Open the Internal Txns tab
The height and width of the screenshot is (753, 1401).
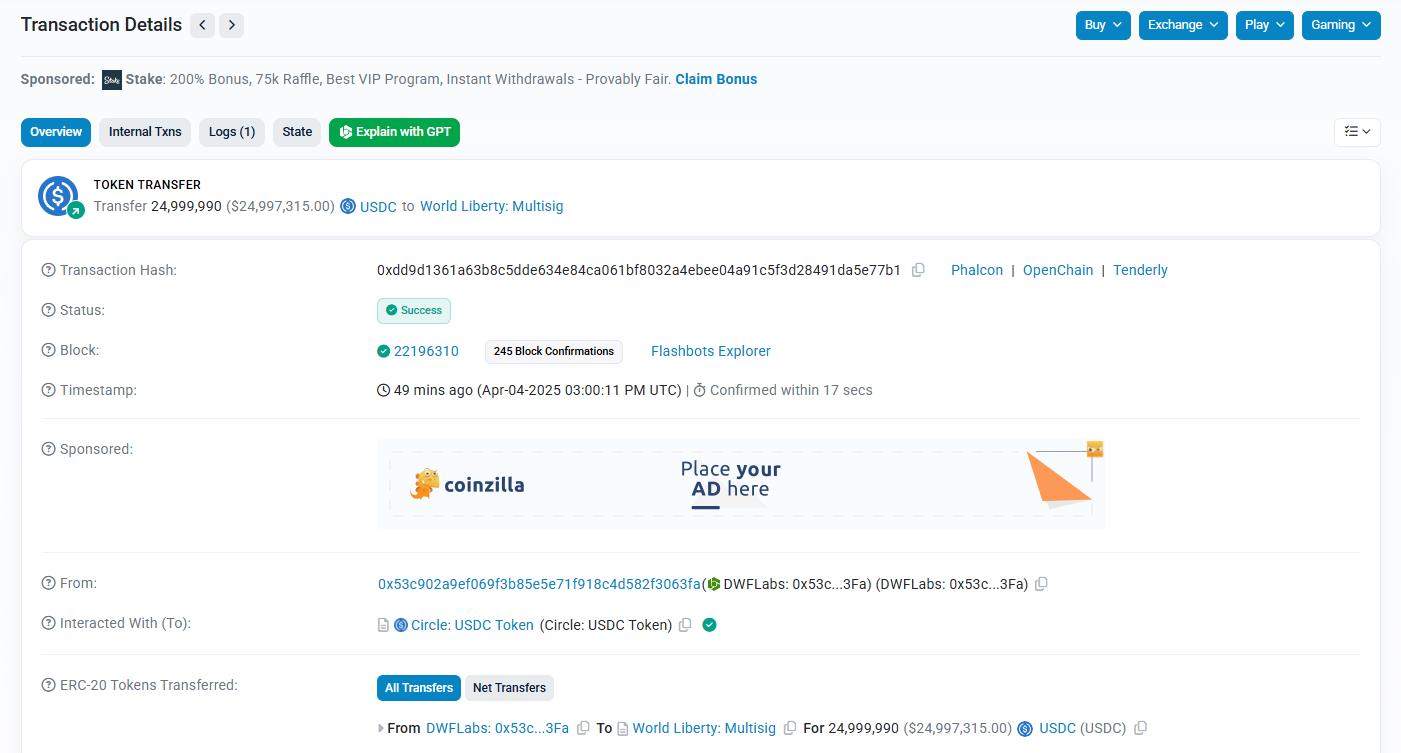pos(145,132)
